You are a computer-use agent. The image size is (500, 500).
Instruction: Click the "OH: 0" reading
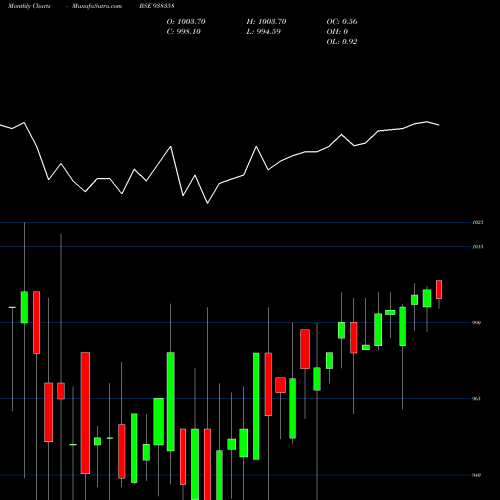(337, 32)
